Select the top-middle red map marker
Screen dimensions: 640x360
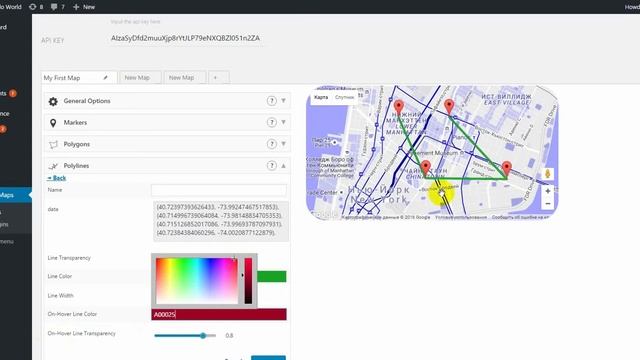click(449, 106)
